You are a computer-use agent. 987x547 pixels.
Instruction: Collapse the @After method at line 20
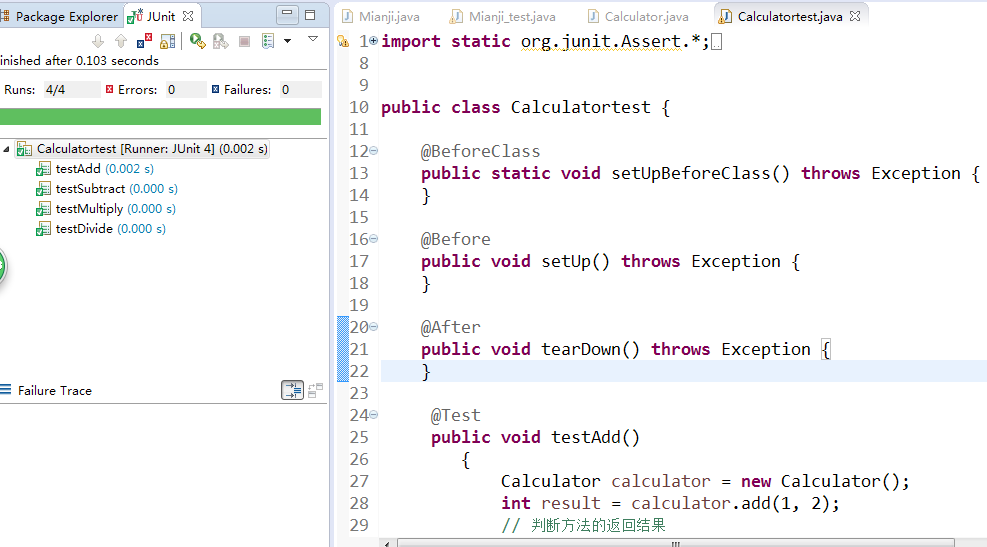(373, 327)
